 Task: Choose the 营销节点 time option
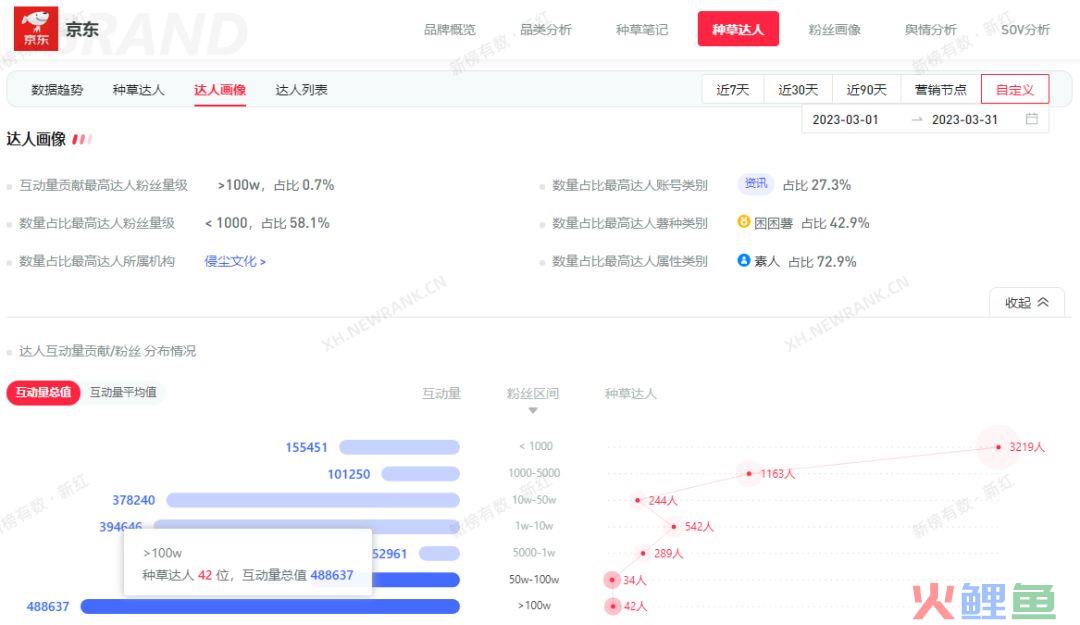click(x=941, y=90)
